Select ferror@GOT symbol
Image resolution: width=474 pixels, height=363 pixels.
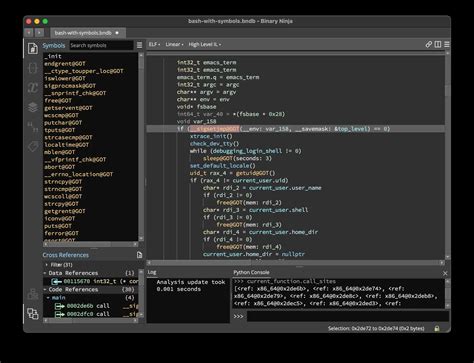61,233
